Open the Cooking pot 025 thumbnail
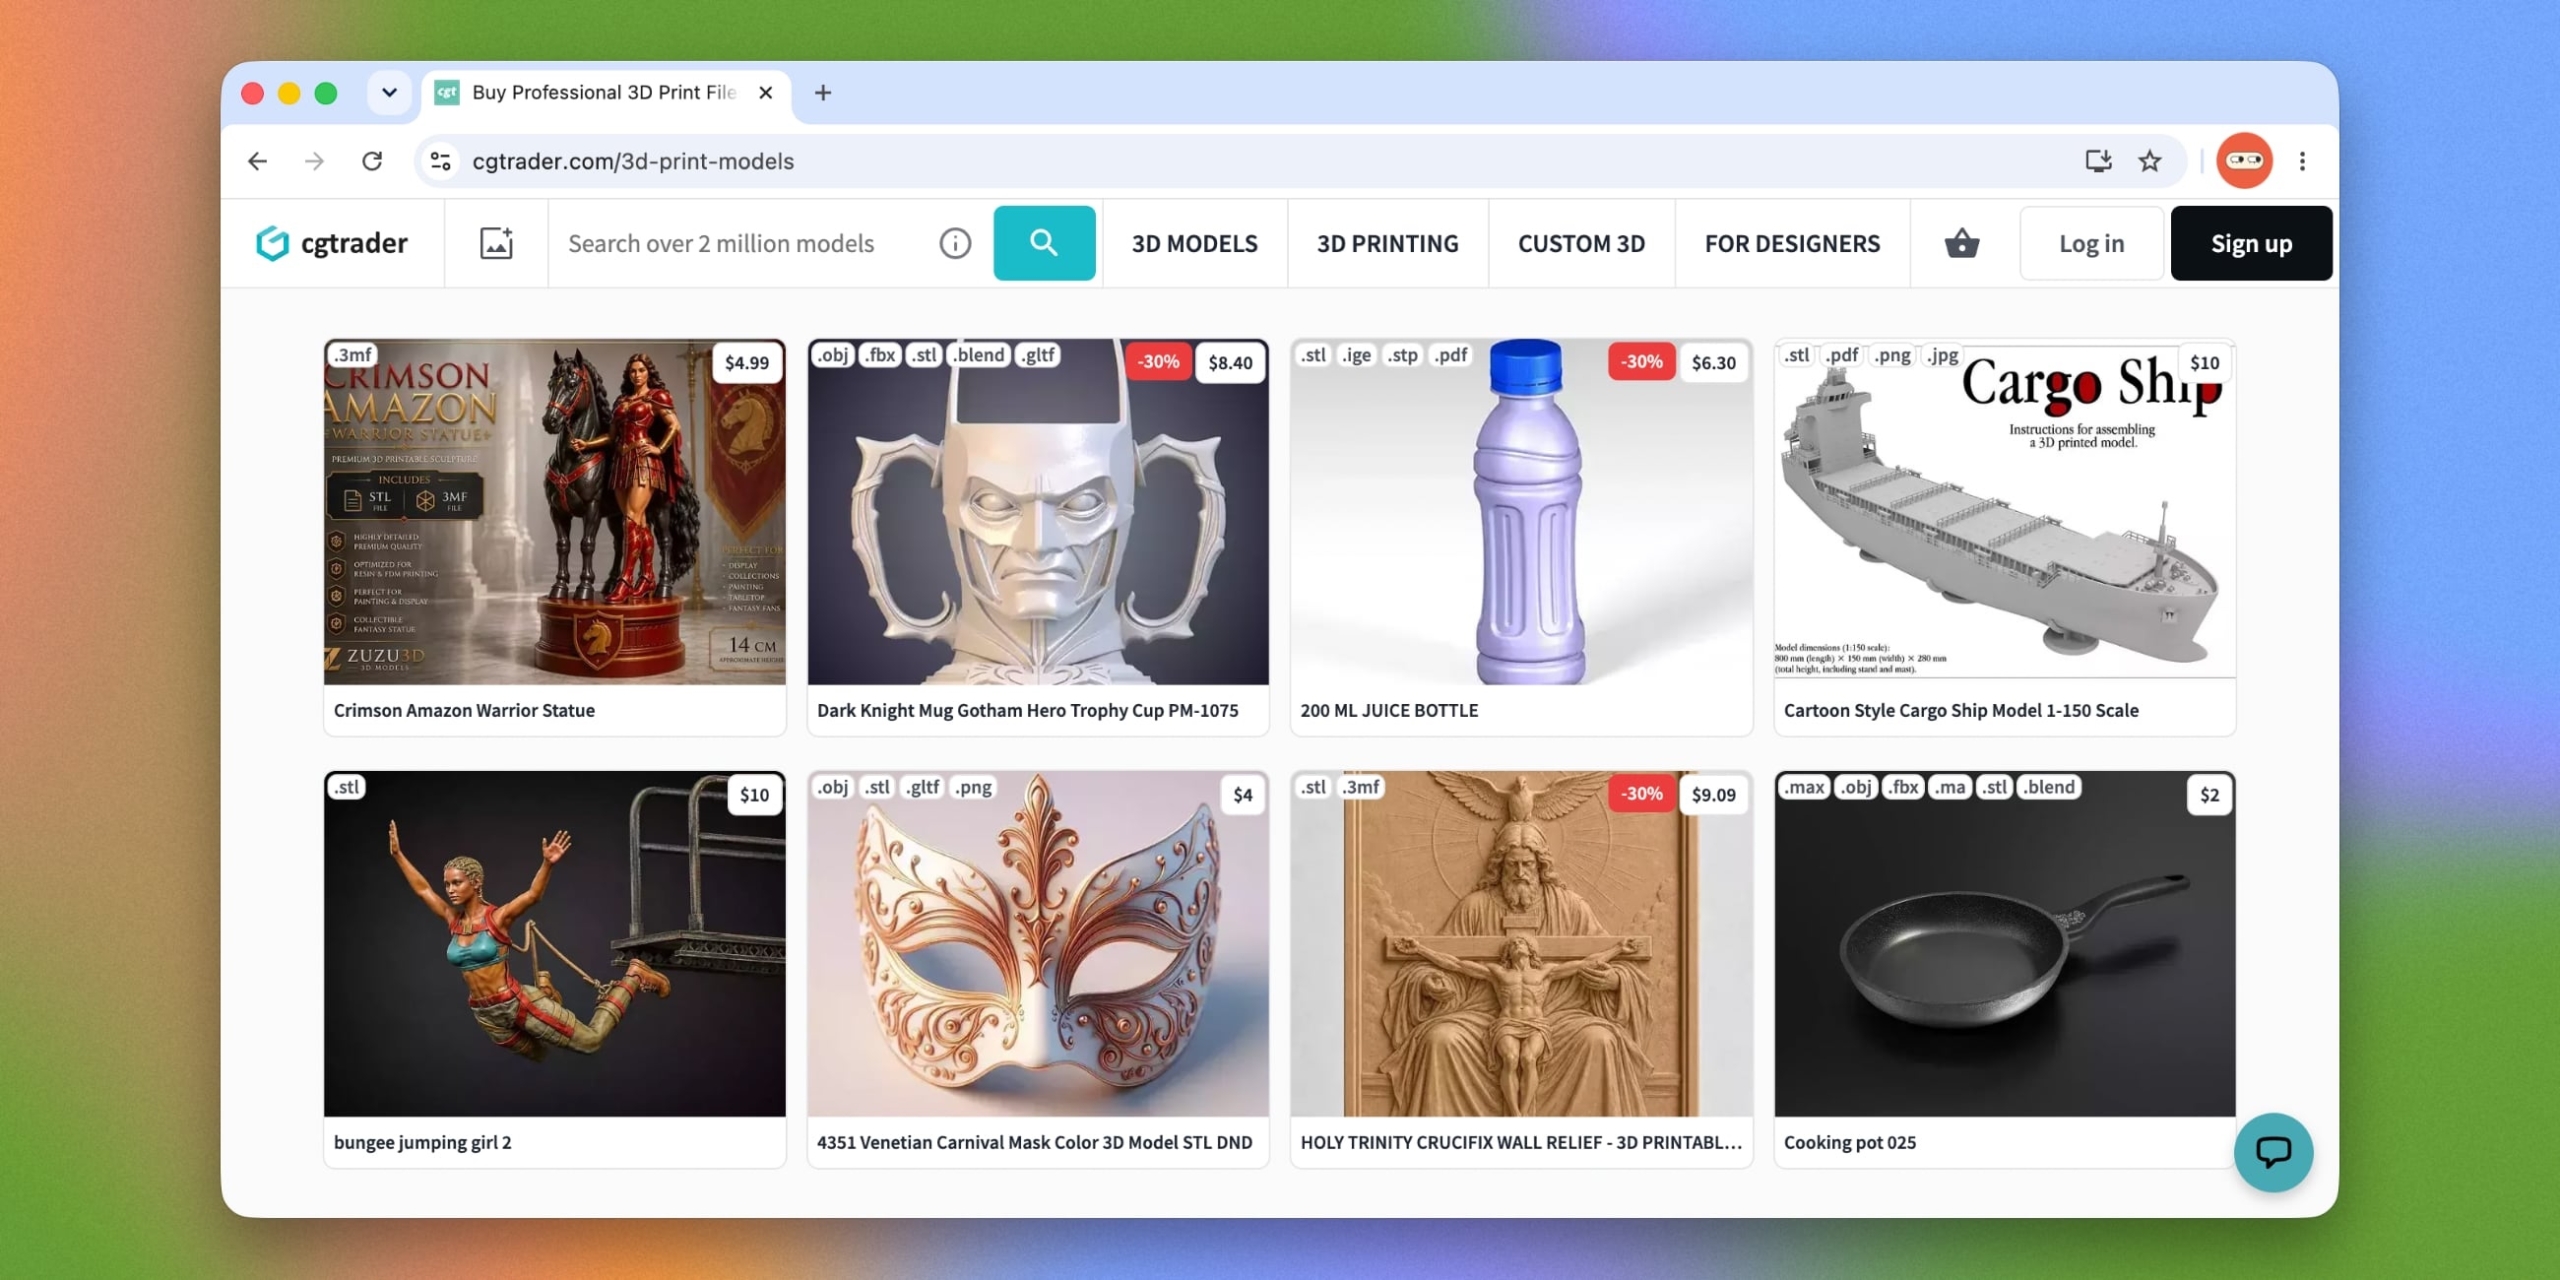 click(2005, 944)
